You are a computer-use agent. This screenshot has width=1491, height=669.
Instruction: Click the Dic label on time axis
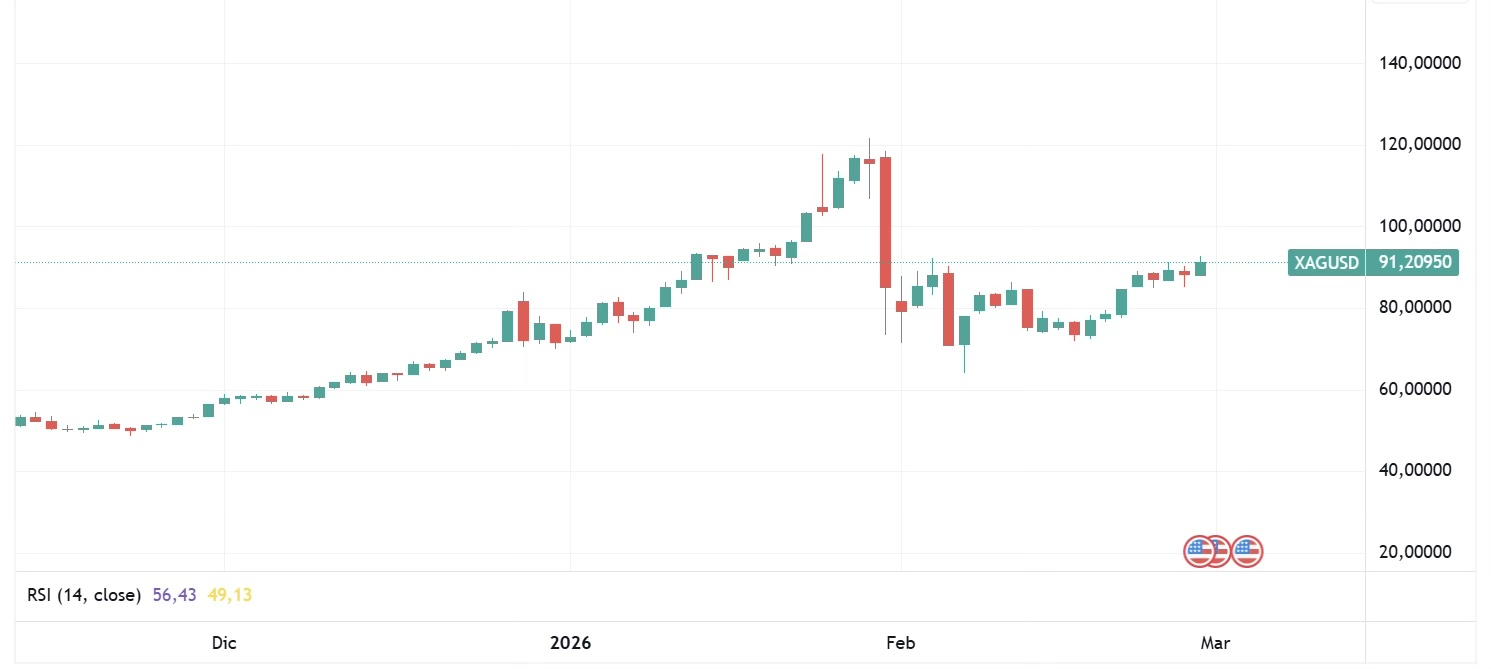point(224,643)
